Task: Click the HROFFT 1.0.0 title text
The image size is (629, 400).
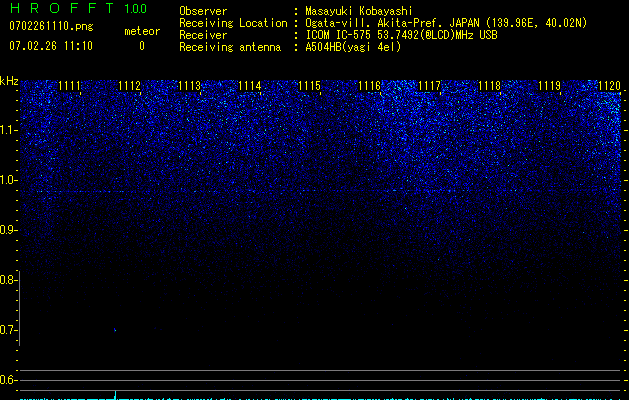Action: click(78, 8)
